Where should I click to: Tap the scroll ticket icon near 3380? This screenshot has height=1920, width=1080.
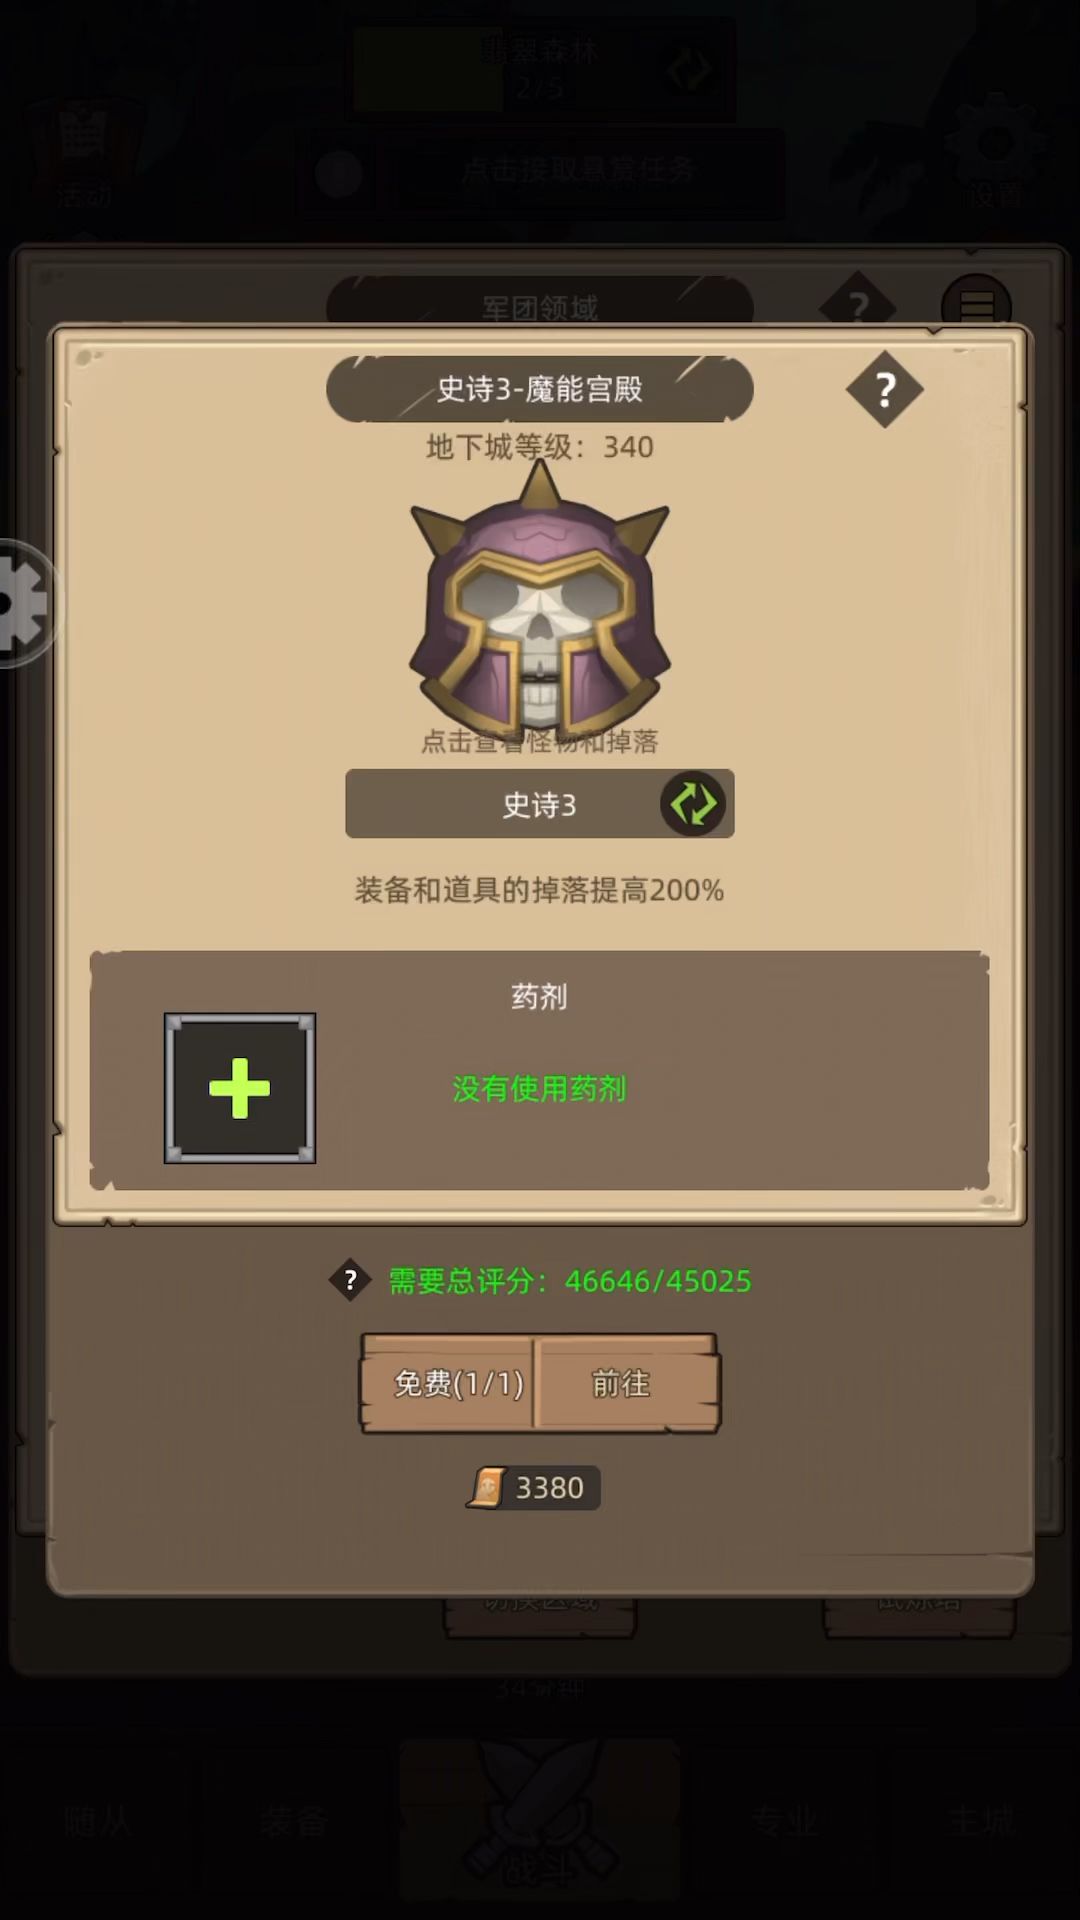[x=487, y=1488]
